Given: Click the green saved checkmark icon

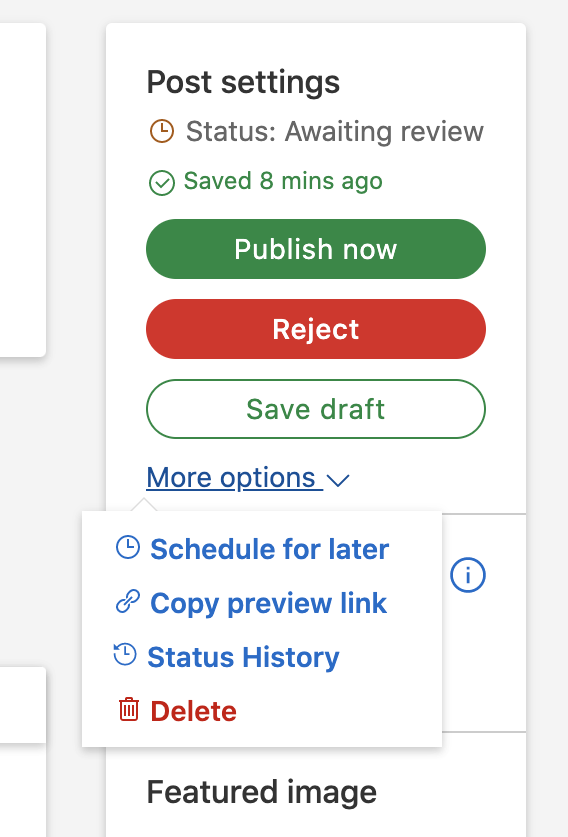Looking at the screenshot, I should pyautogui.click(x=162, y=183).
